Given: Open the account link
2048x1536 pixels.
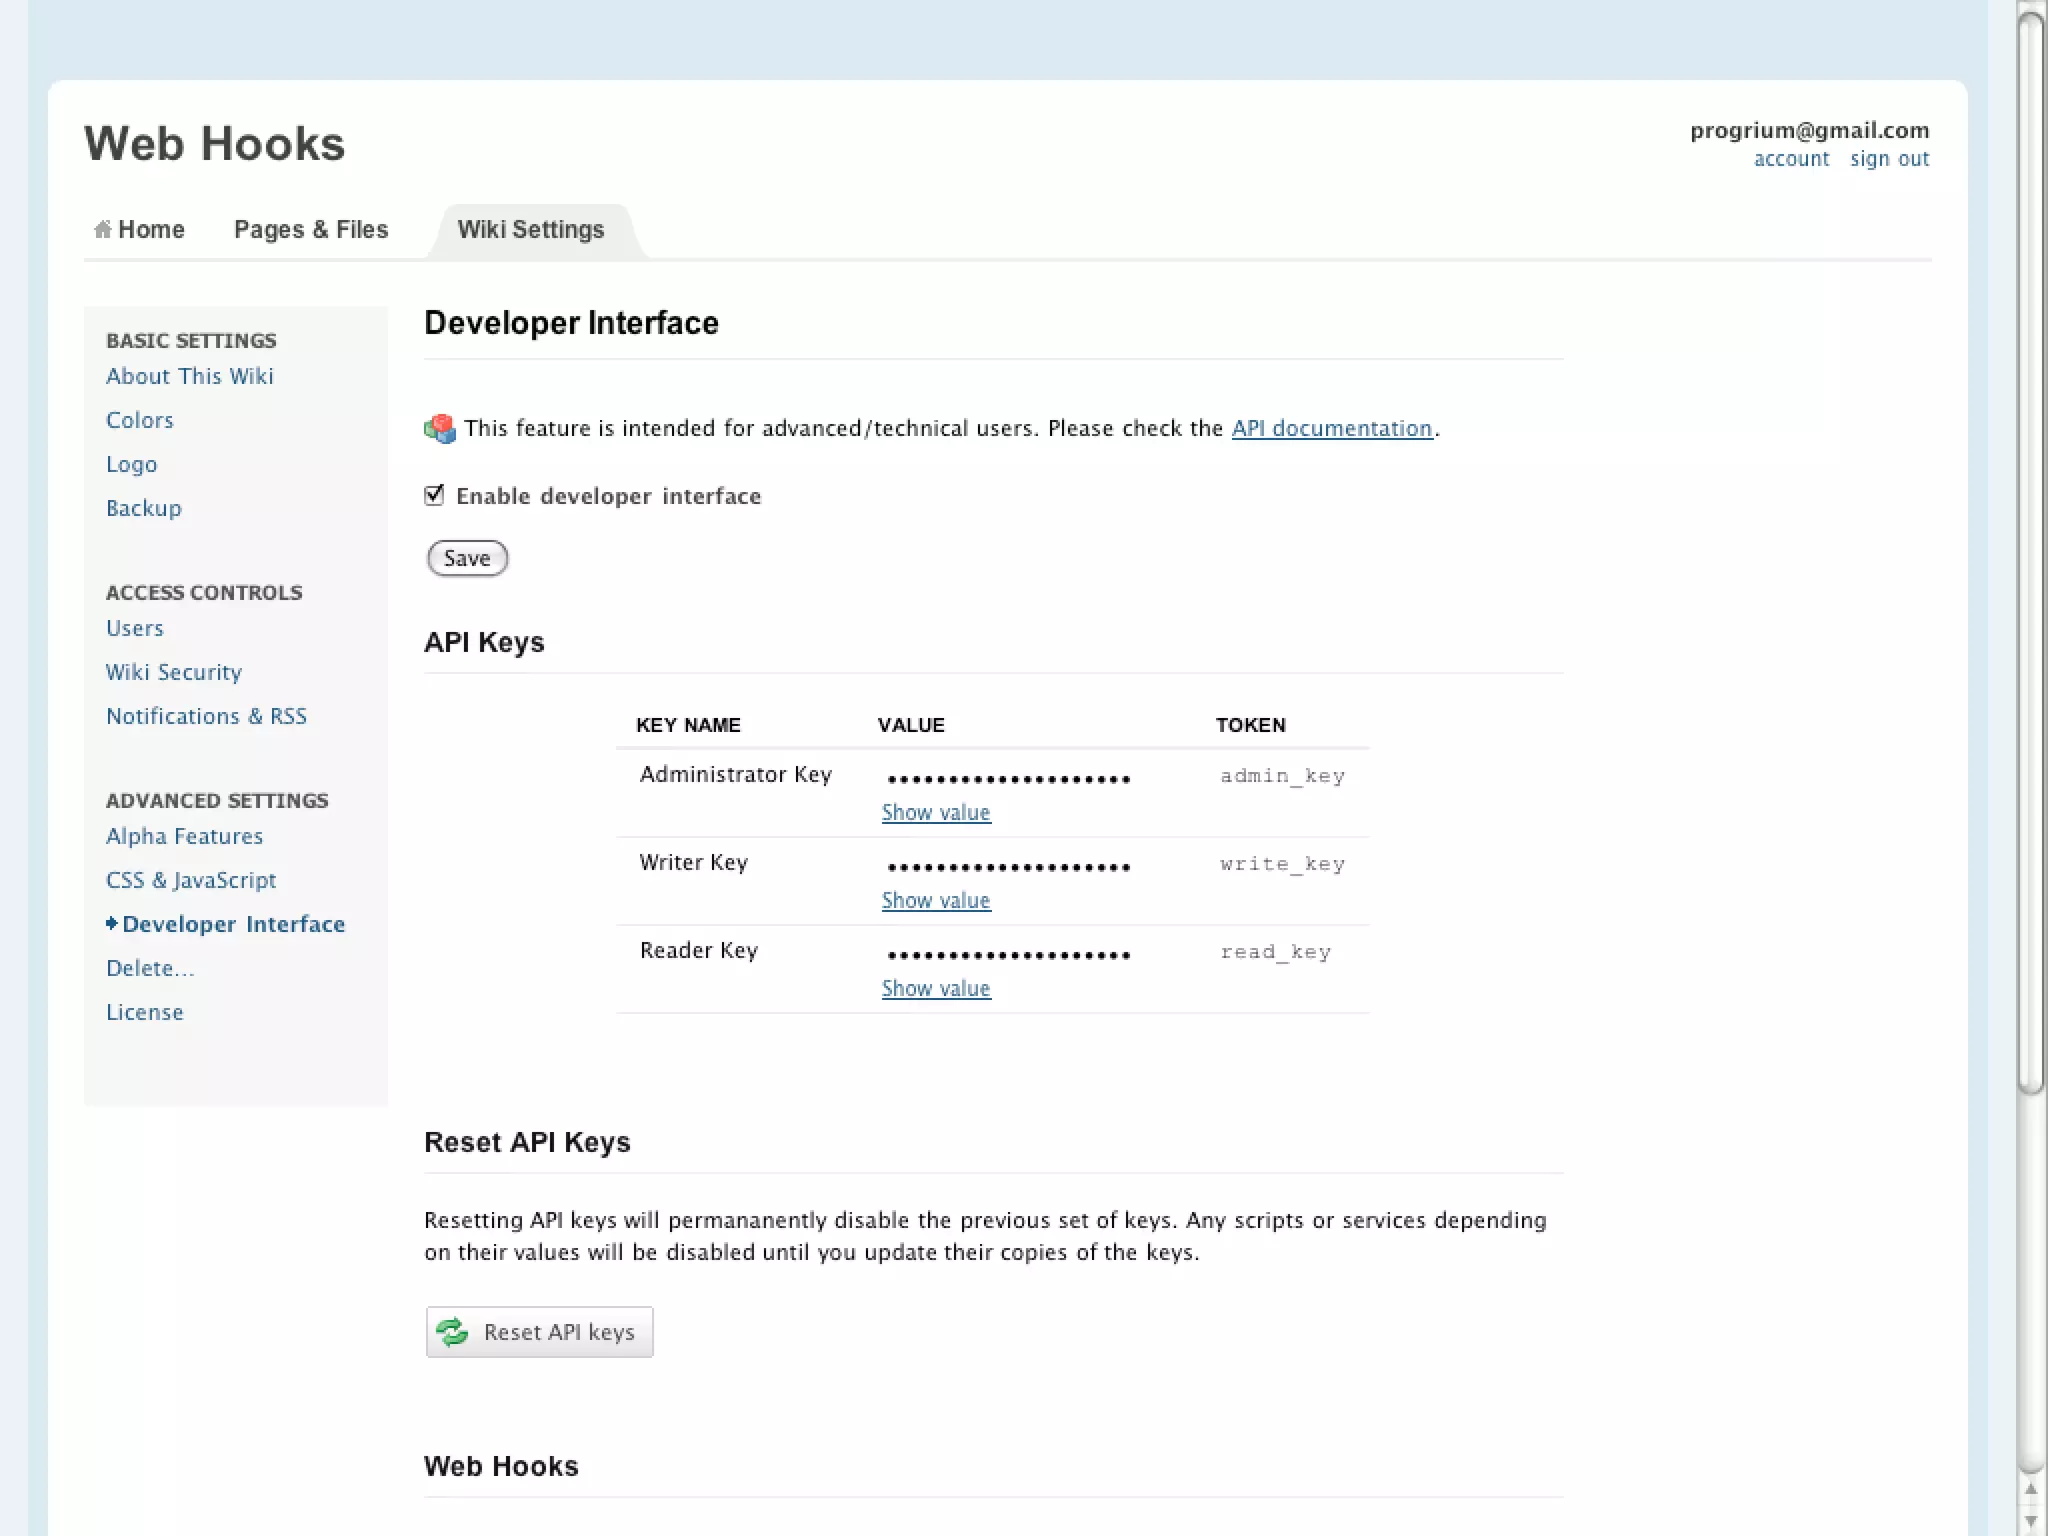Looking at the screenshot, I should 1791,159.
